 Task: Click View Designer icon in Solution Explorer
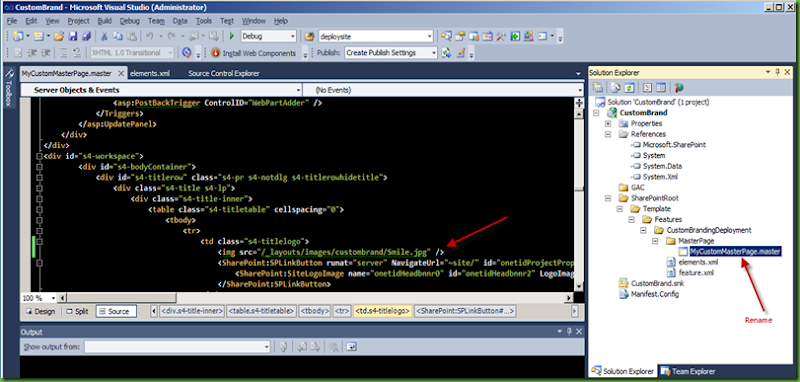[660, 88]
